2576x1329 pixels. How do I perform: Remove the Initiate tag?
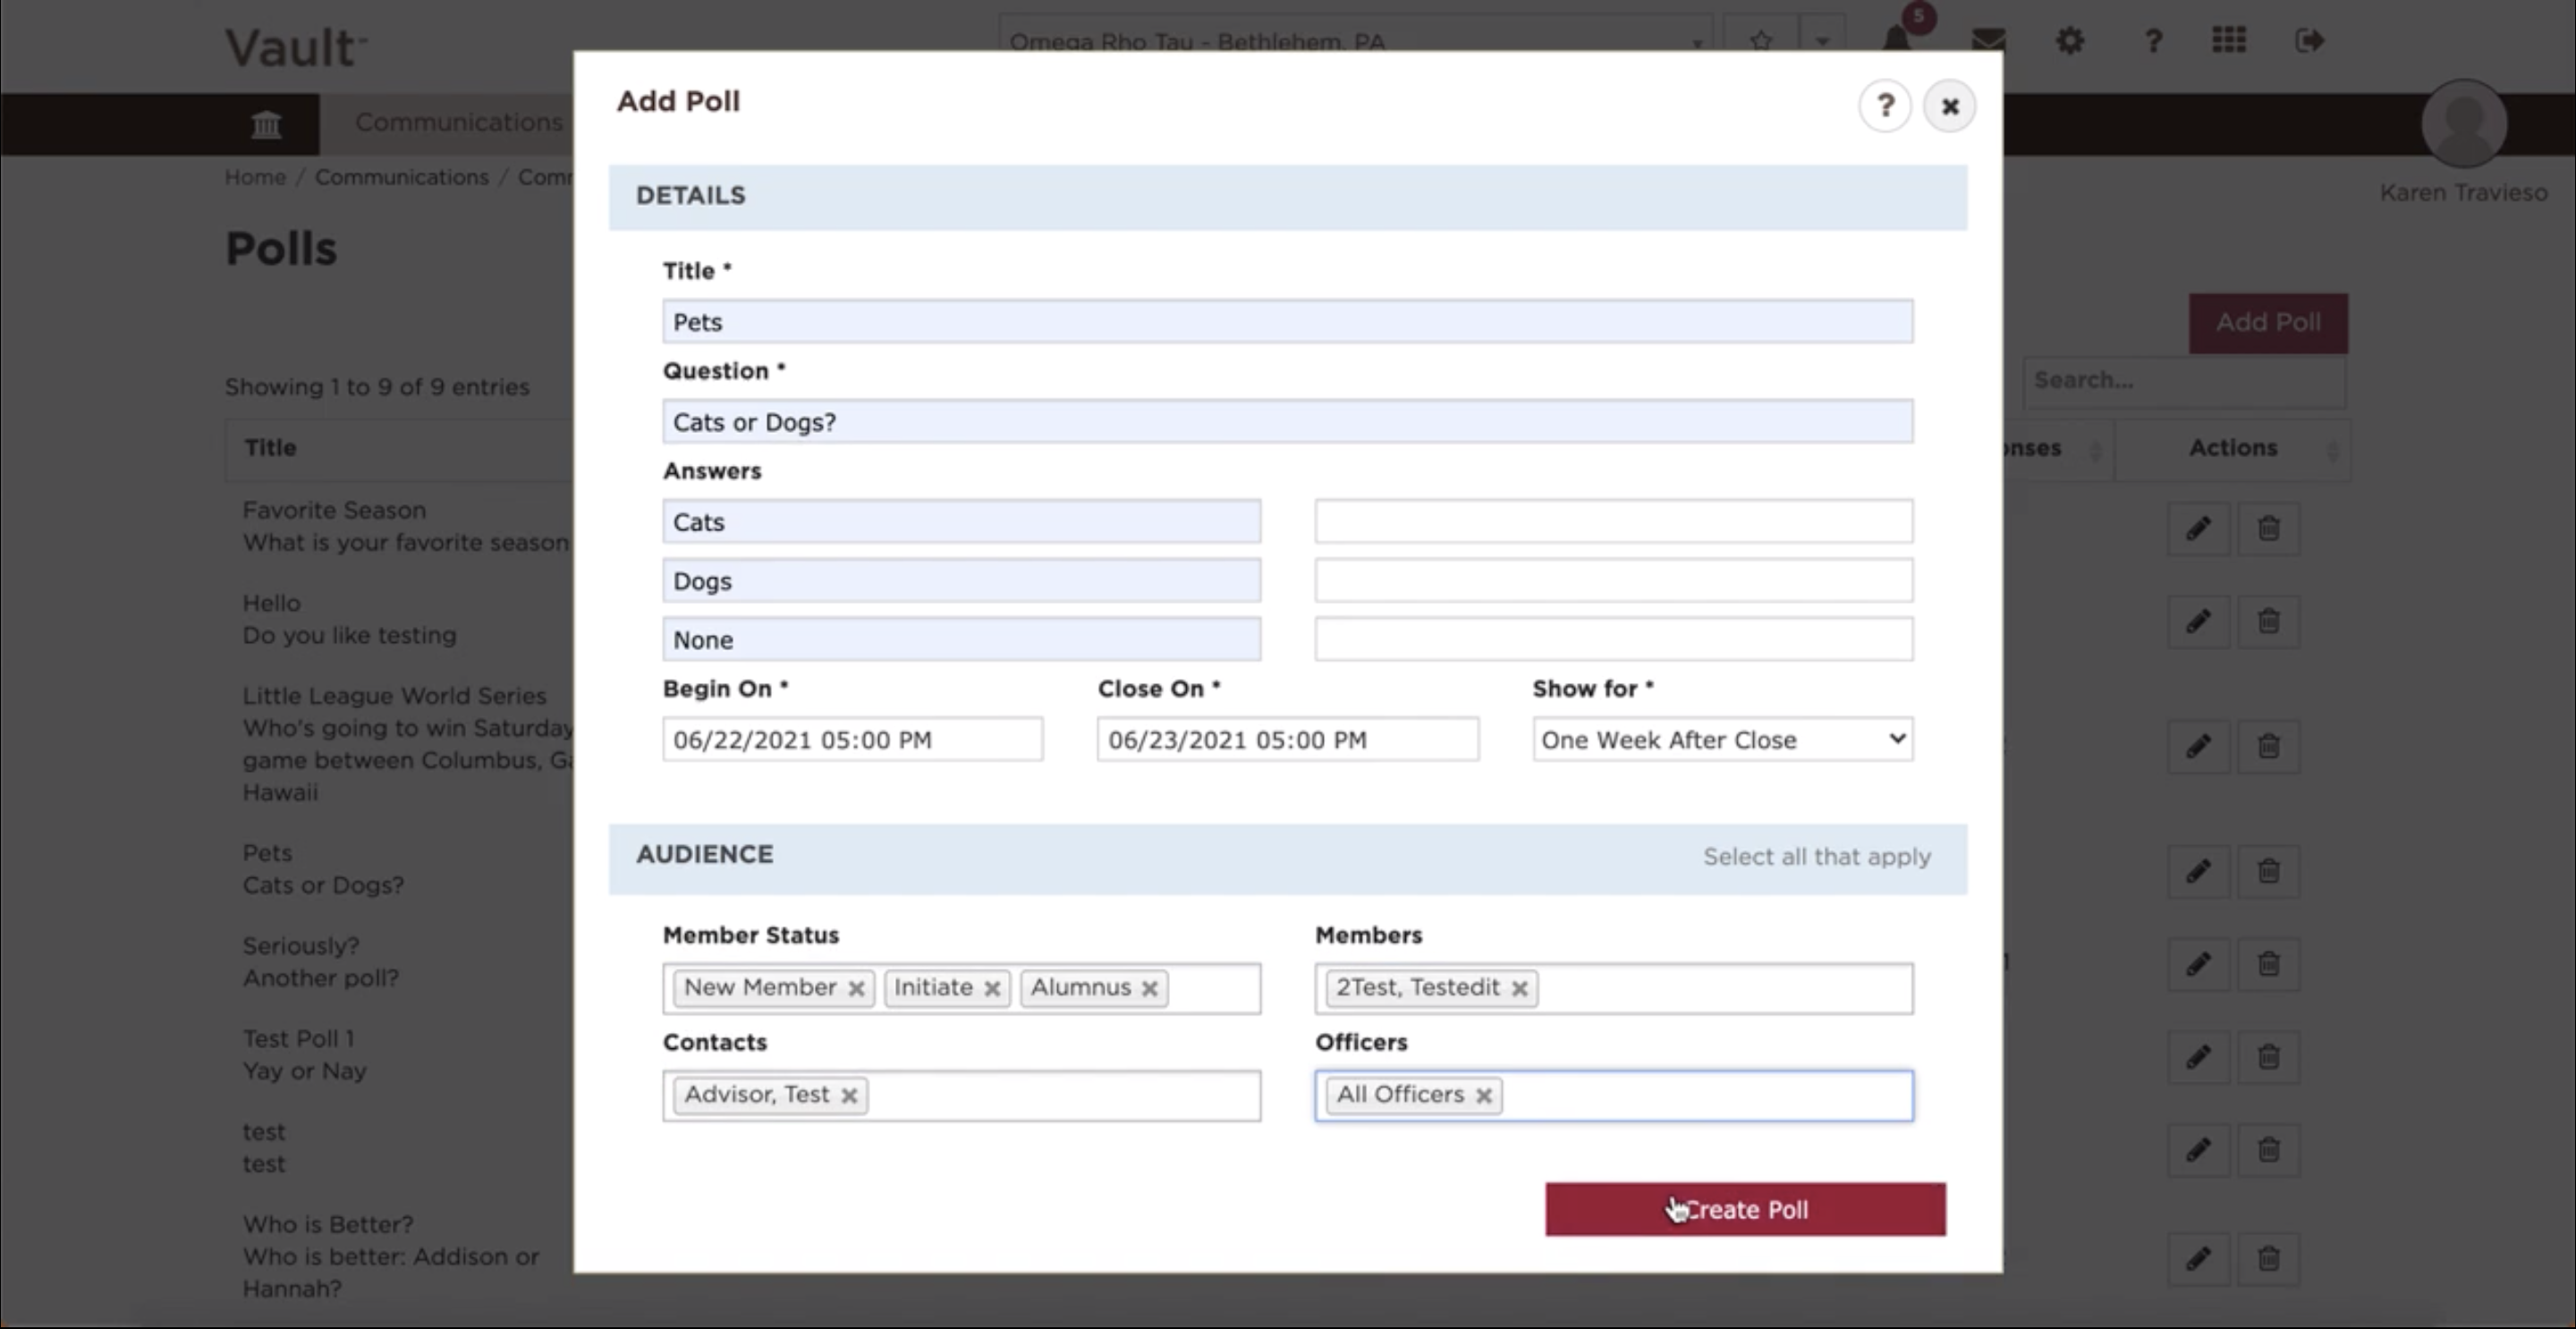(992, 988)
